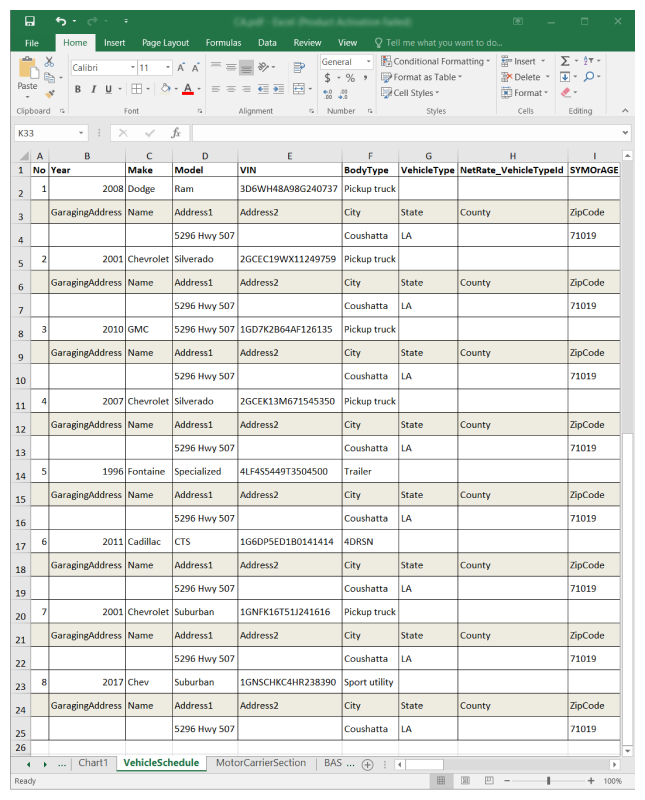The image size is (645, 800).
Task: Decrease indent of cell contents
Action: [x=263, y=89]
